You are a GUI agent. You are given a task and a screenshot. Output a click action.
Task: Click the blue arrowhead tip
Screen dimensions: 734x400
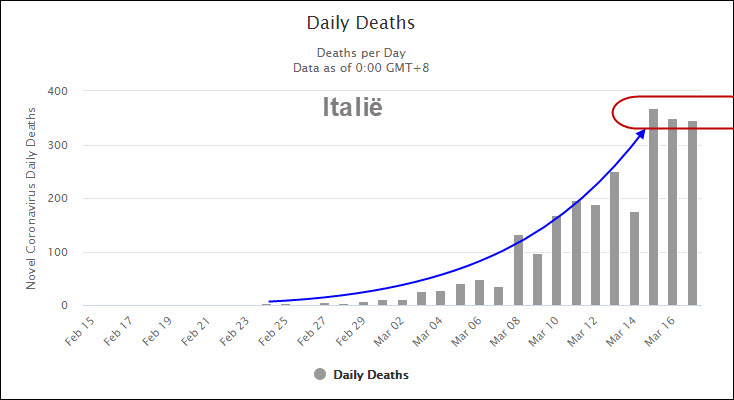pyautogui.click(x=643, y=129)
